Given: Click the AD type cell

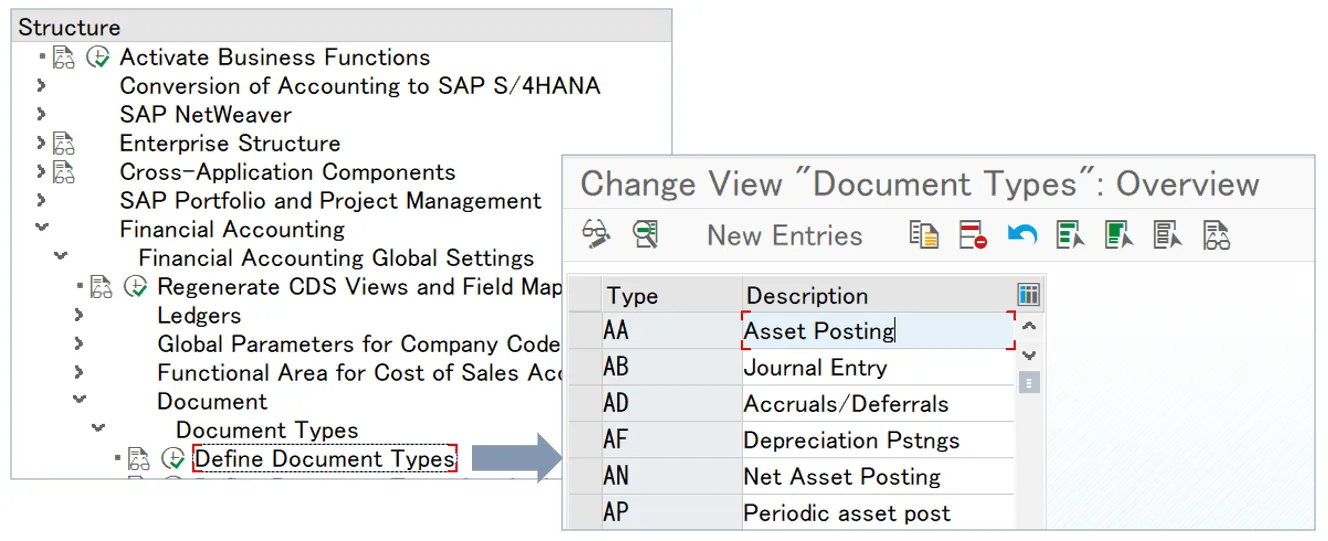Looking at the screenshot, I should tap(672, 404).
